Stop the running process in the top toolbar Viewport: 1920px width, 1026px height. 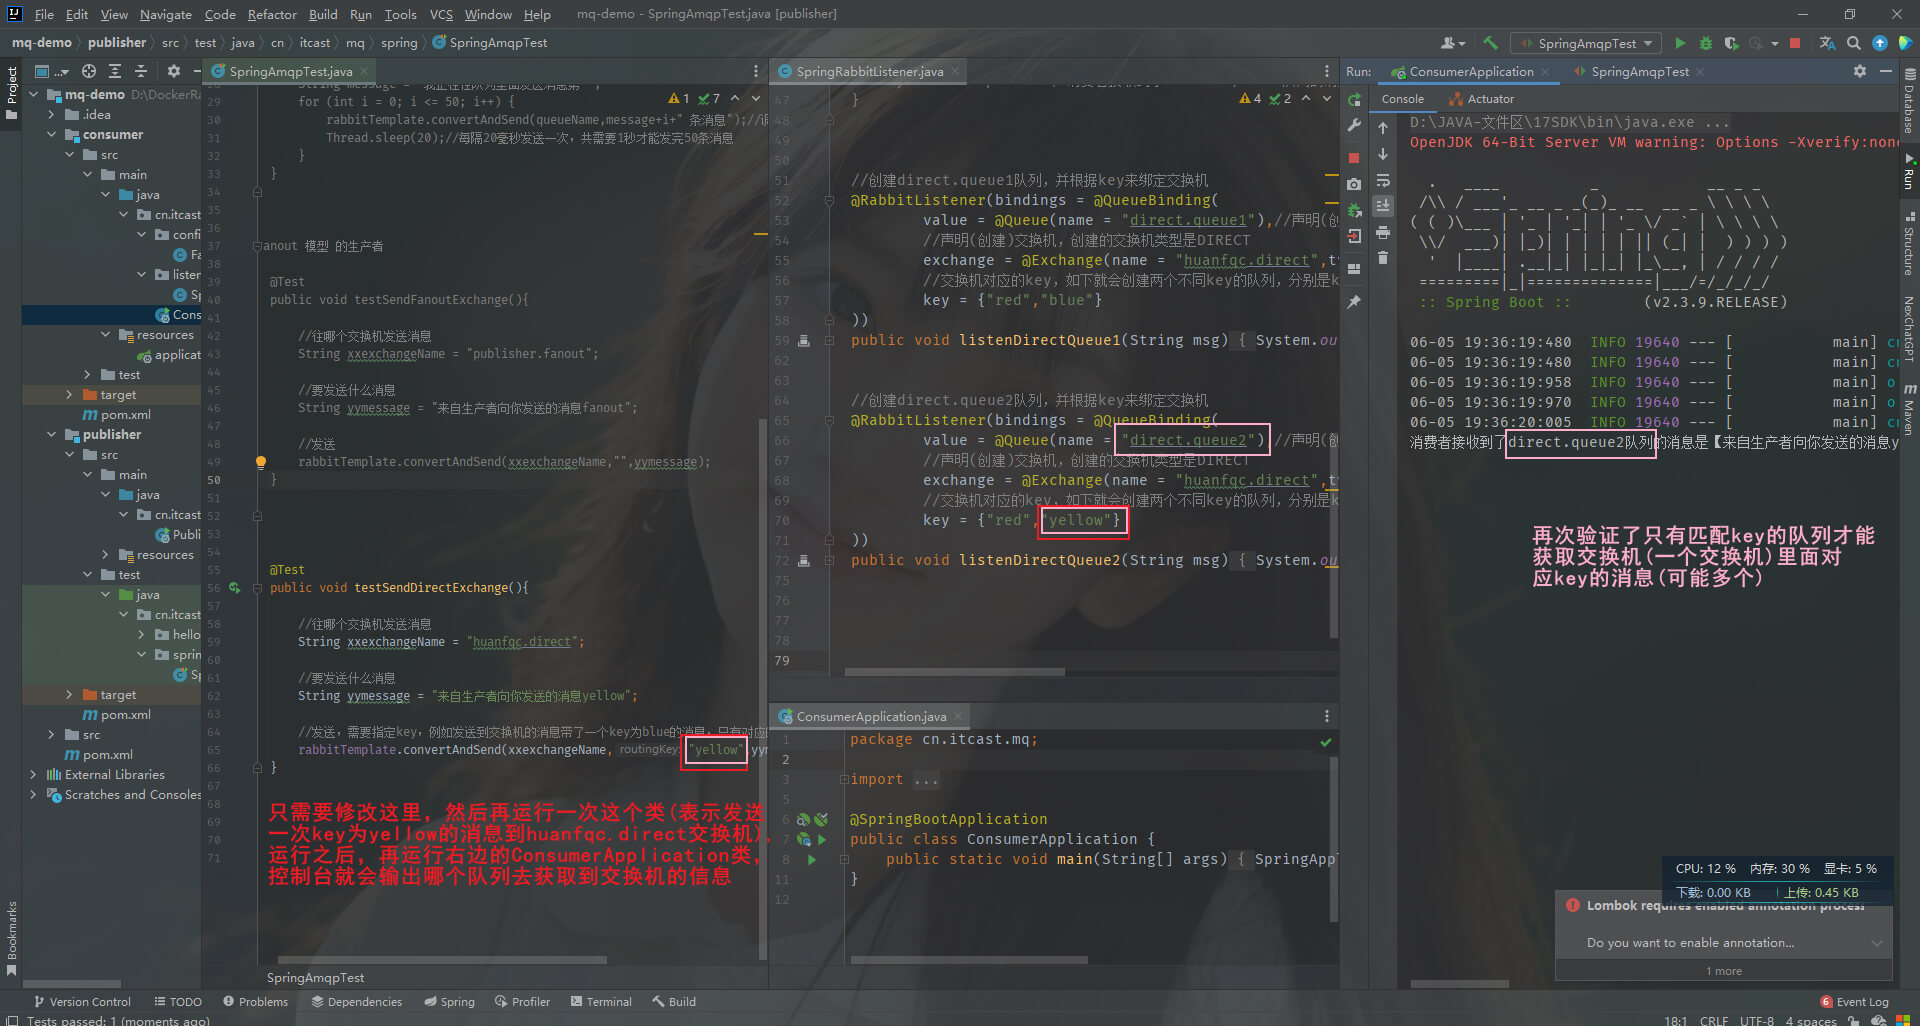point(1795,43)
